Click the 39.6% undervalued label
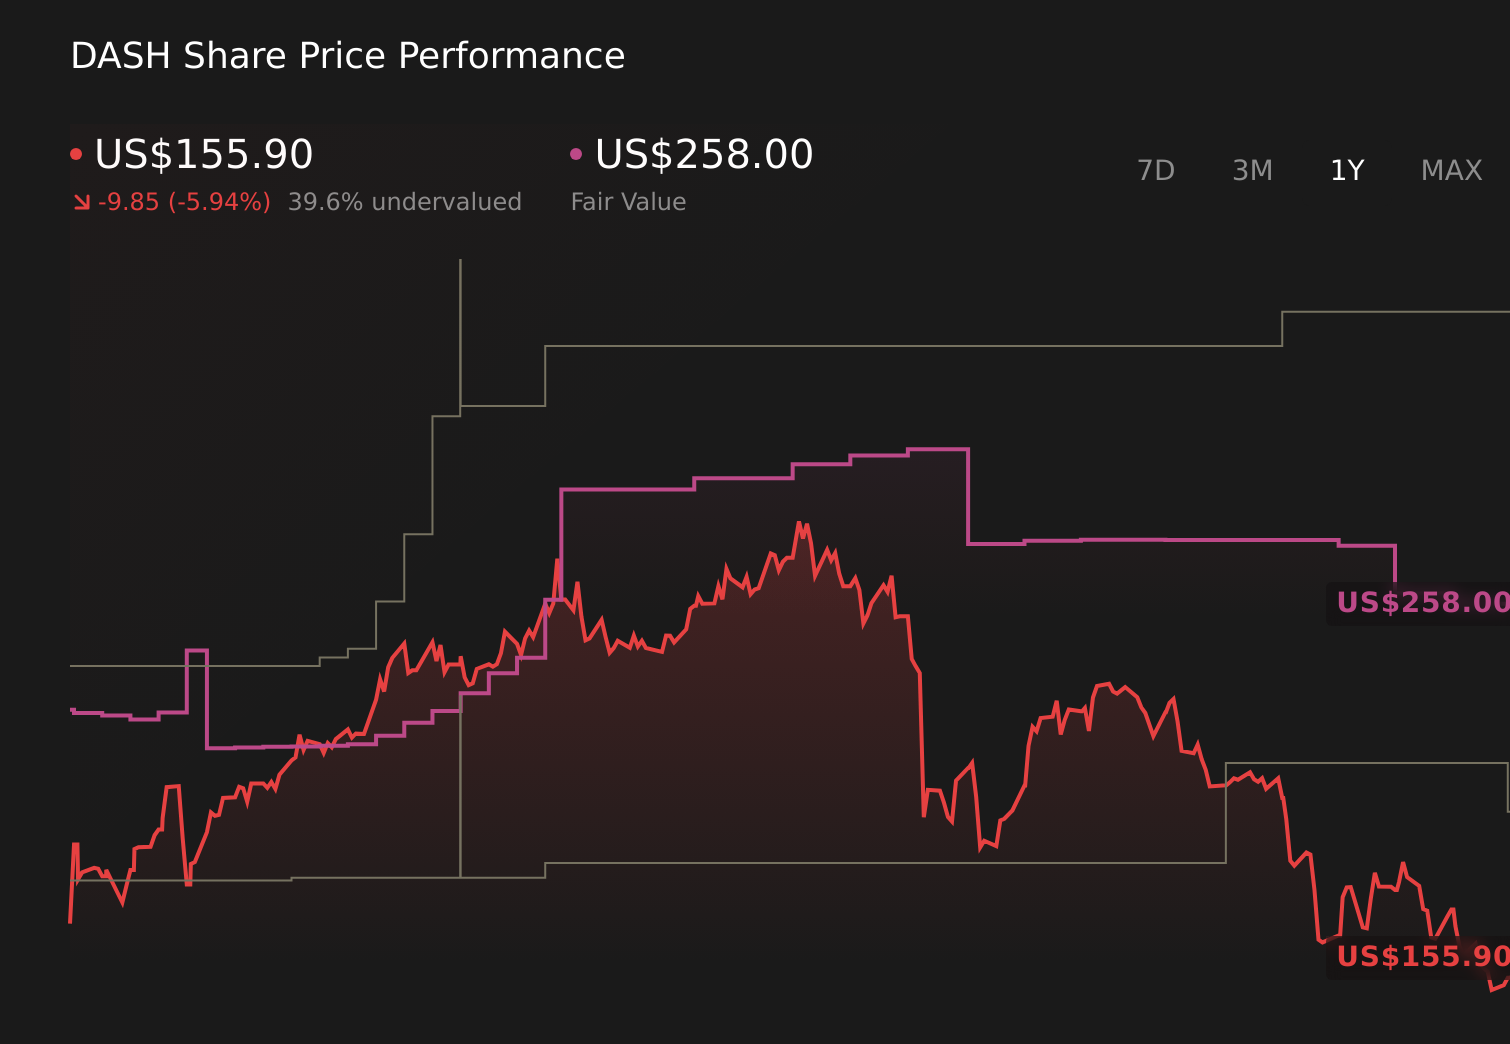Screen dimensions: 1510x1044 pos(405,201)
